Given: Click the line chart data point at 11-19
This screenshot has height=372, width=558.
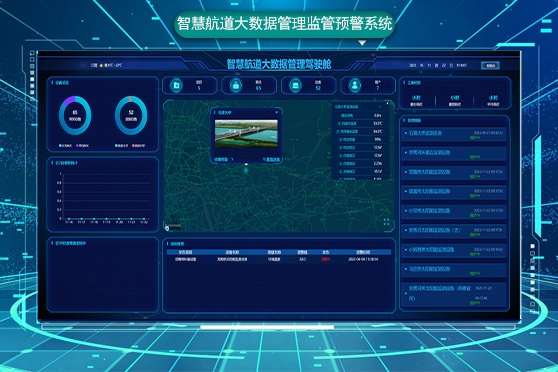Looking at the screenshot, I should click(x=106, y=219).
